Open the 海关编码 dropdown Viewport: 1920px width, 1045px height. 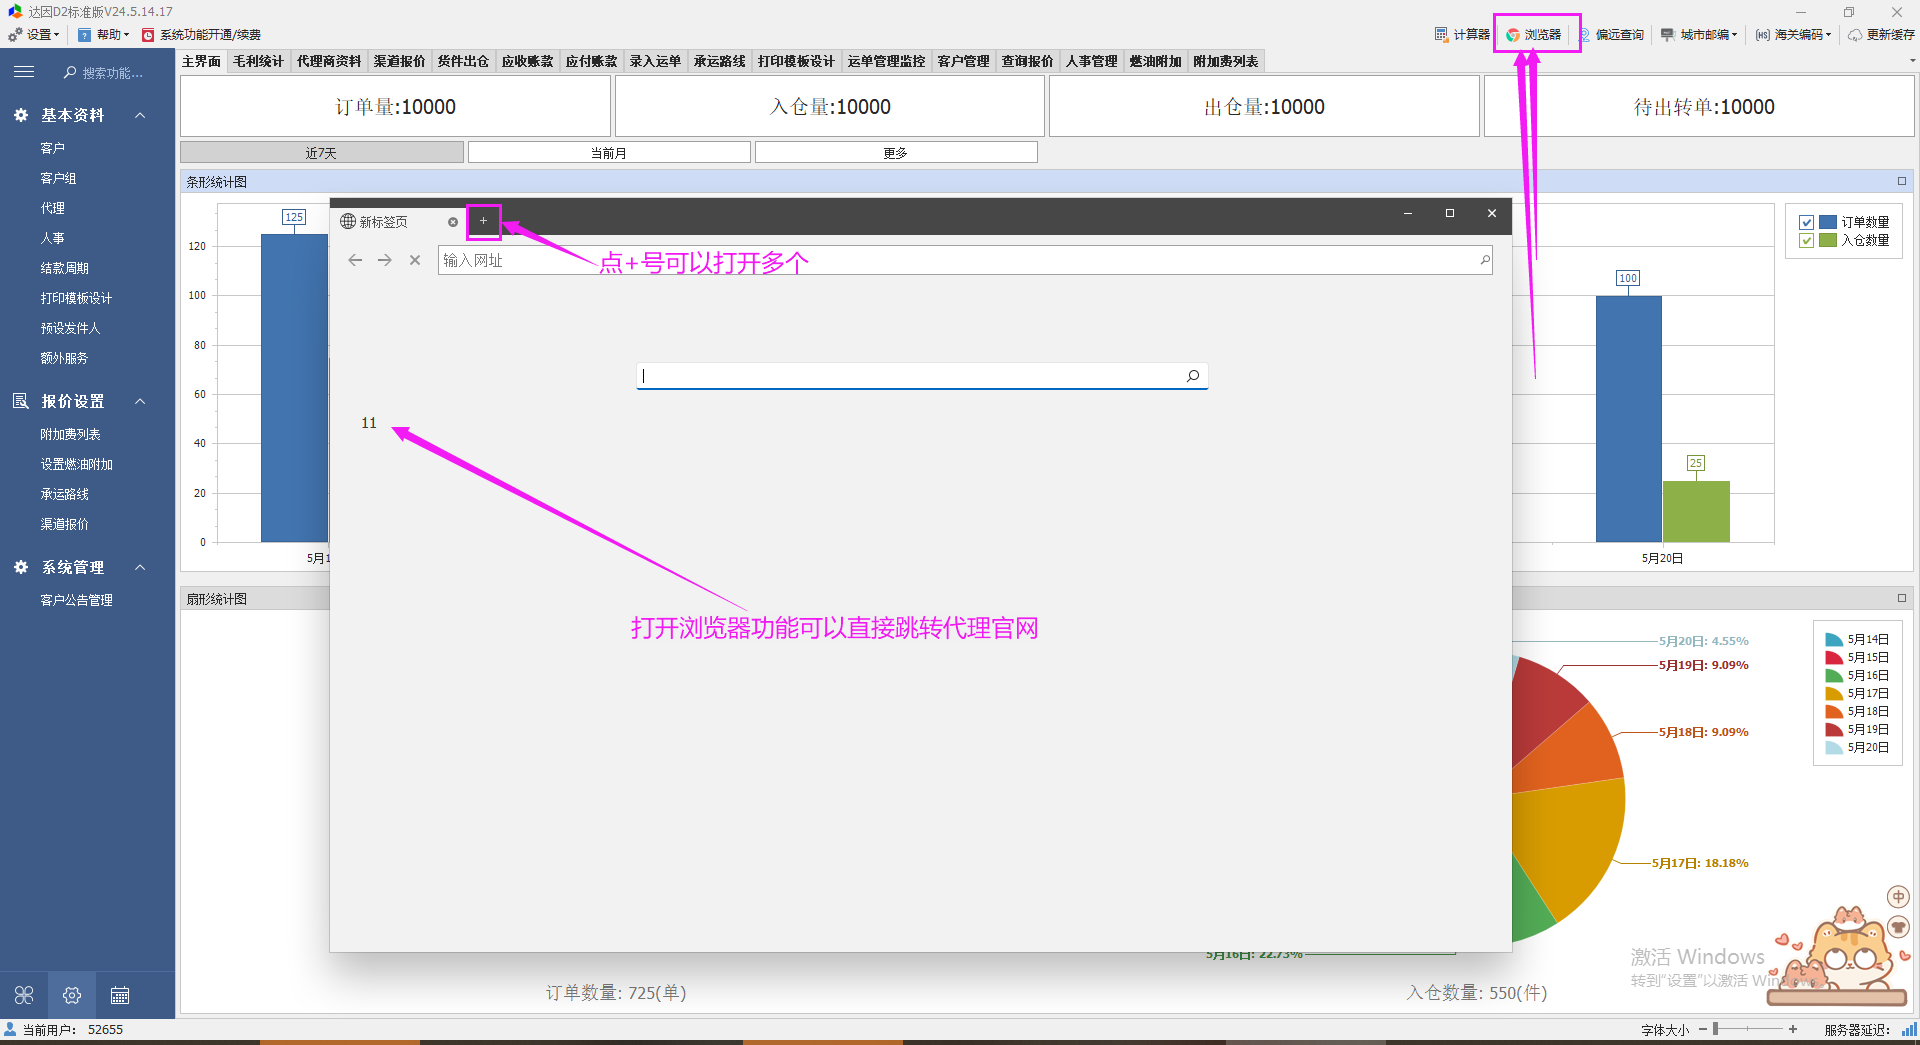(x=1794, y=35)
